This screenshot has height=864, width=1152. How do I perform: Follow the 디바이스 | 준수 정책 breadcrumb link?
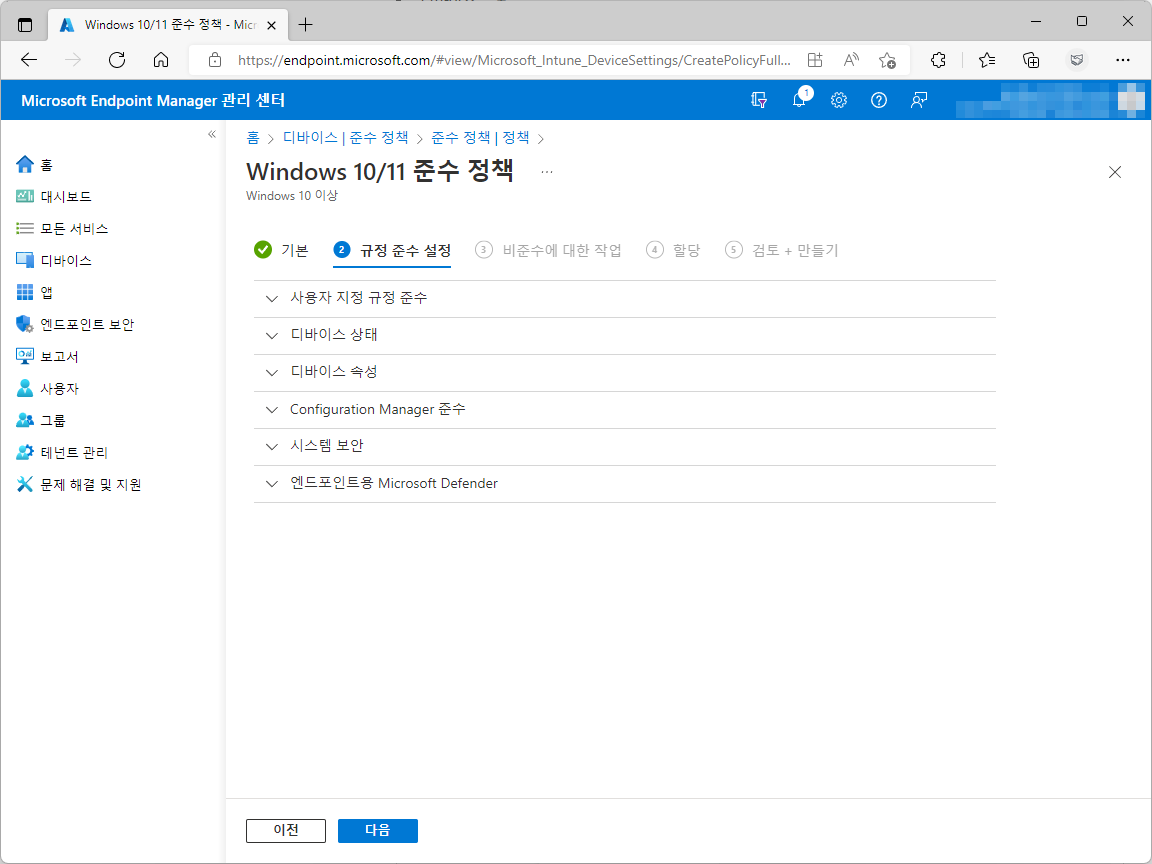point(345,138)
